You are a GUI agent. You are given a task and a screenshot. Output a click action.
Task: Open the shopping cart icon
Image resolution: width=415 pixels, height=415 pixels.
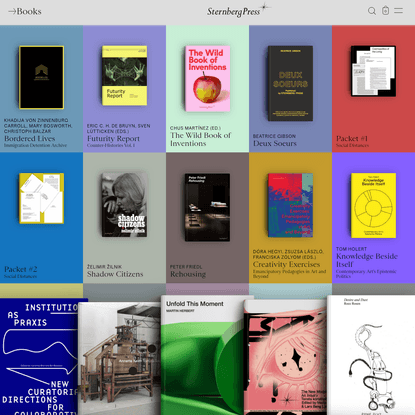pyautogui.click(x=385, y=11)
